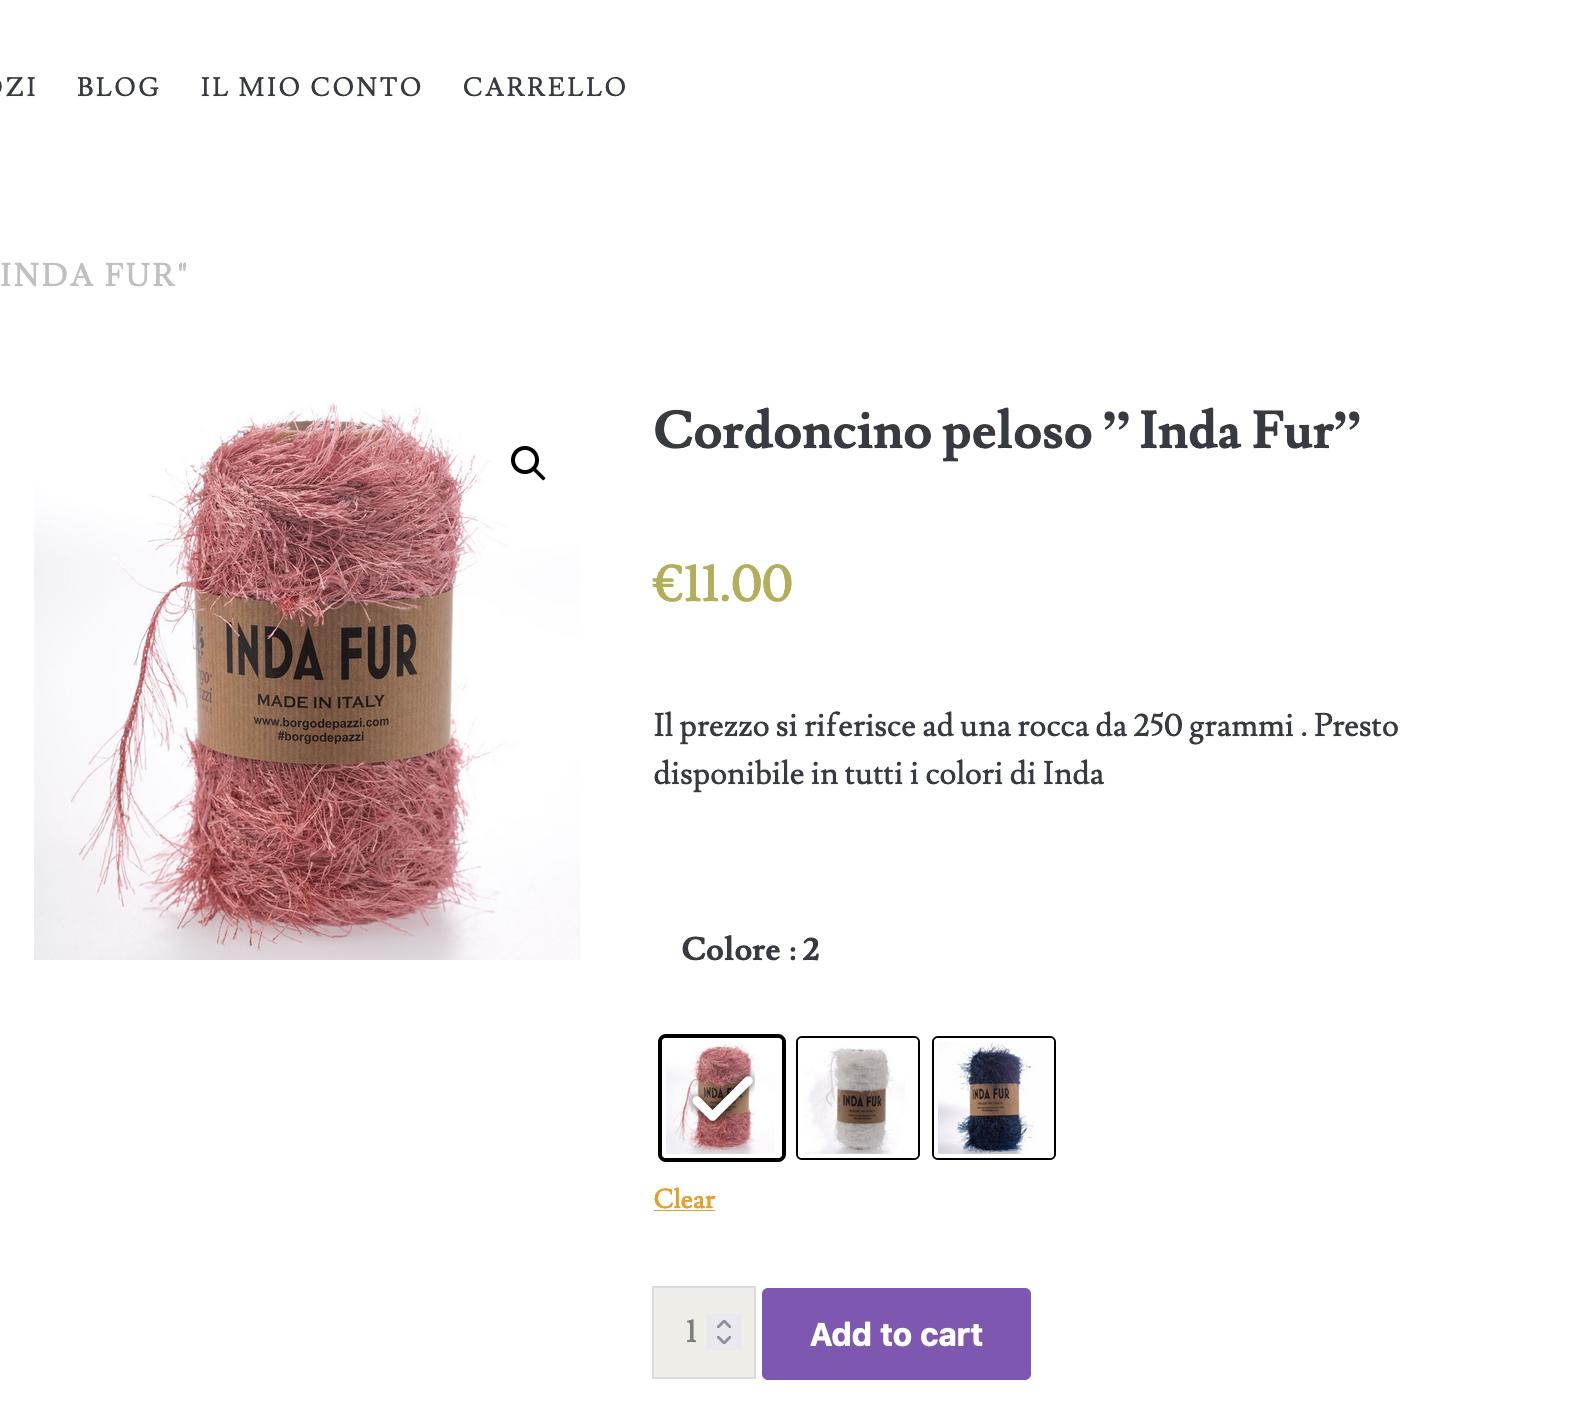Select the pink Inda Fur color swatch
This screenshot has width=1590, height=1406.
(x=721, y=1097)
